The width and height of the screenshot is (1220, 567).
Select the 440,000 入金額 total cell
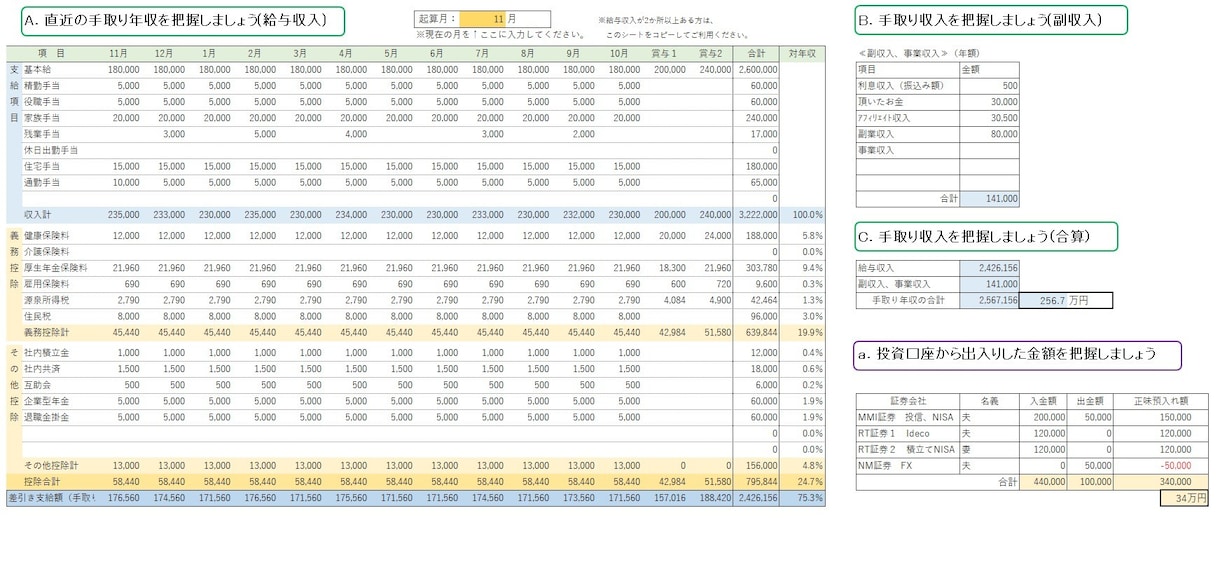pos(1044,482)
